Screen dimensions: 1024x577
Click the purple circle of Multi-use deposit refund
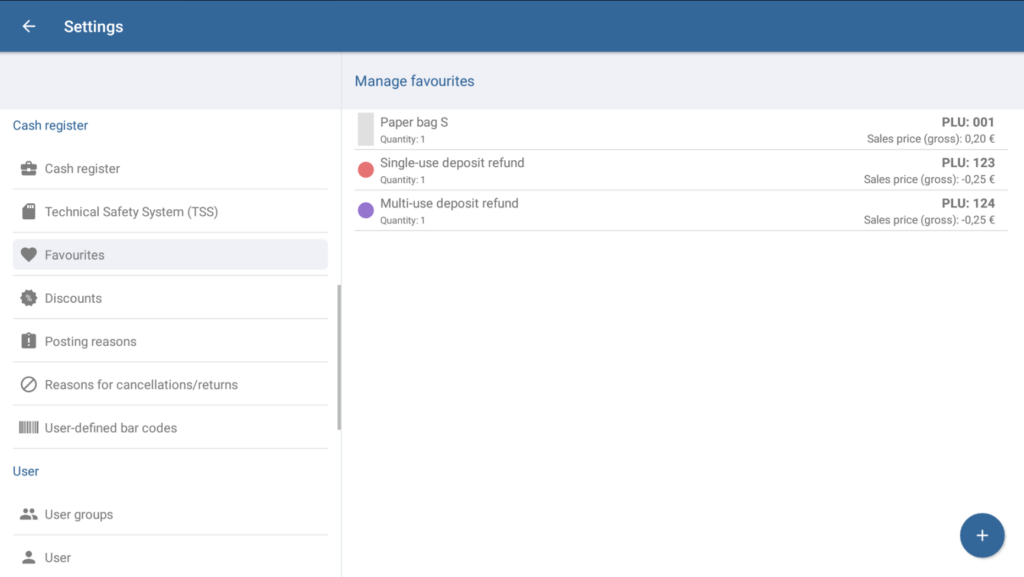tap(366, 210)
